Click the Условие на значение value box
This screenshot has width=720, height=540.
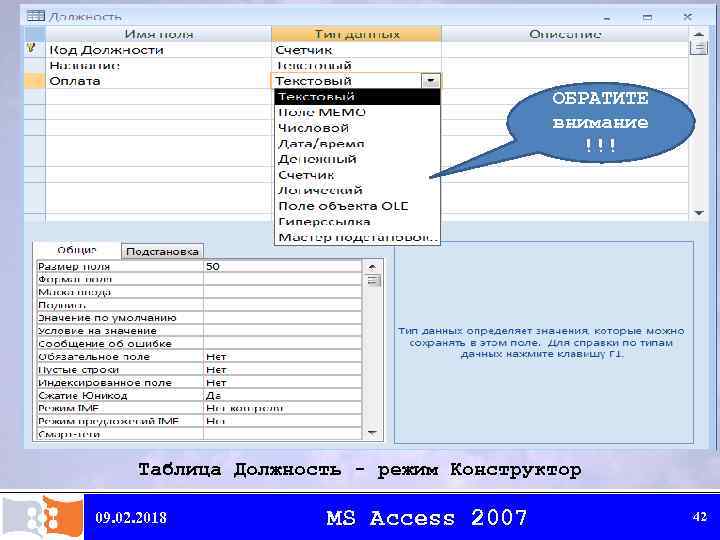282,331
